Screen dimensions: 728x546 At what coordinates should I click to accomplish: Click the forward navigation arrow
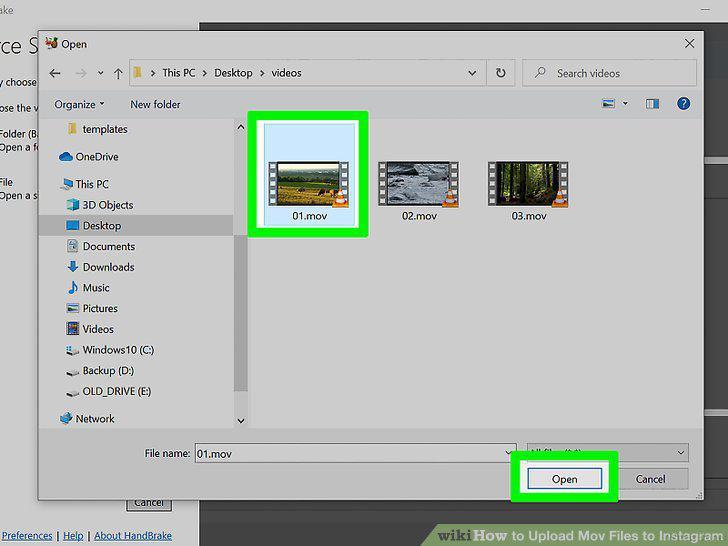[81, 73]
